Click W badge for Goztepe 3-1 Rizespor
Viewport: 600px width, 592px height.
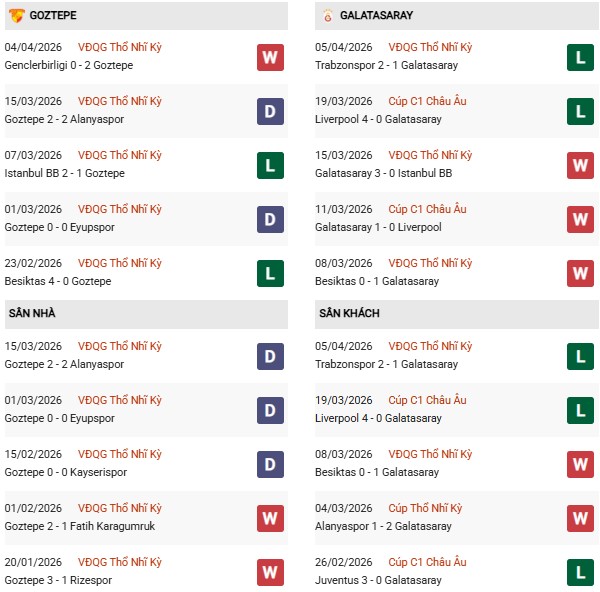[x=270, y=572]
